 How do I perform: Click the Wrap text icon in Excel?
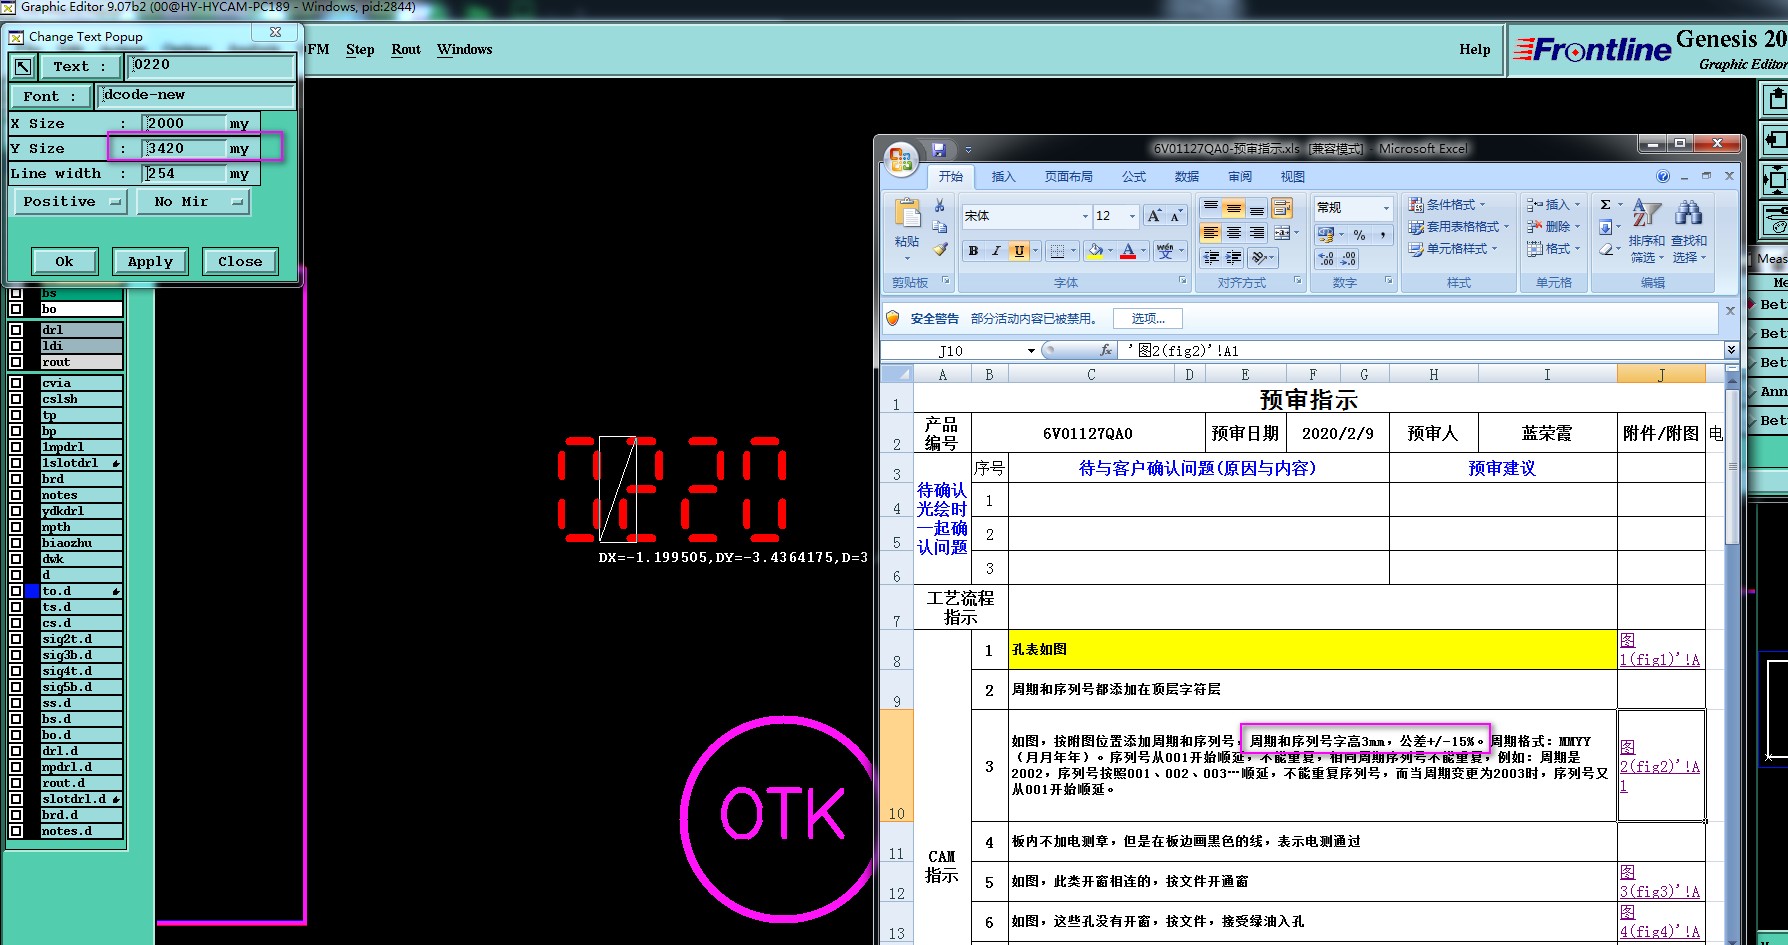[x=1282, y=208]
